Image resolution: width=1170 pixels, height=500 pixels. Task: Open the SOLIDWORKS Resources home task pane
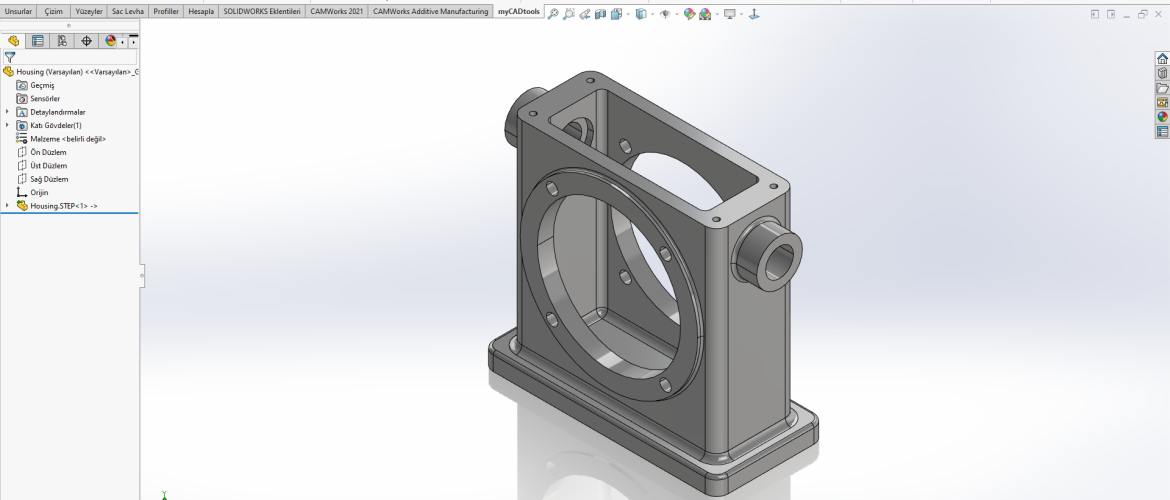click(1162, 59)
